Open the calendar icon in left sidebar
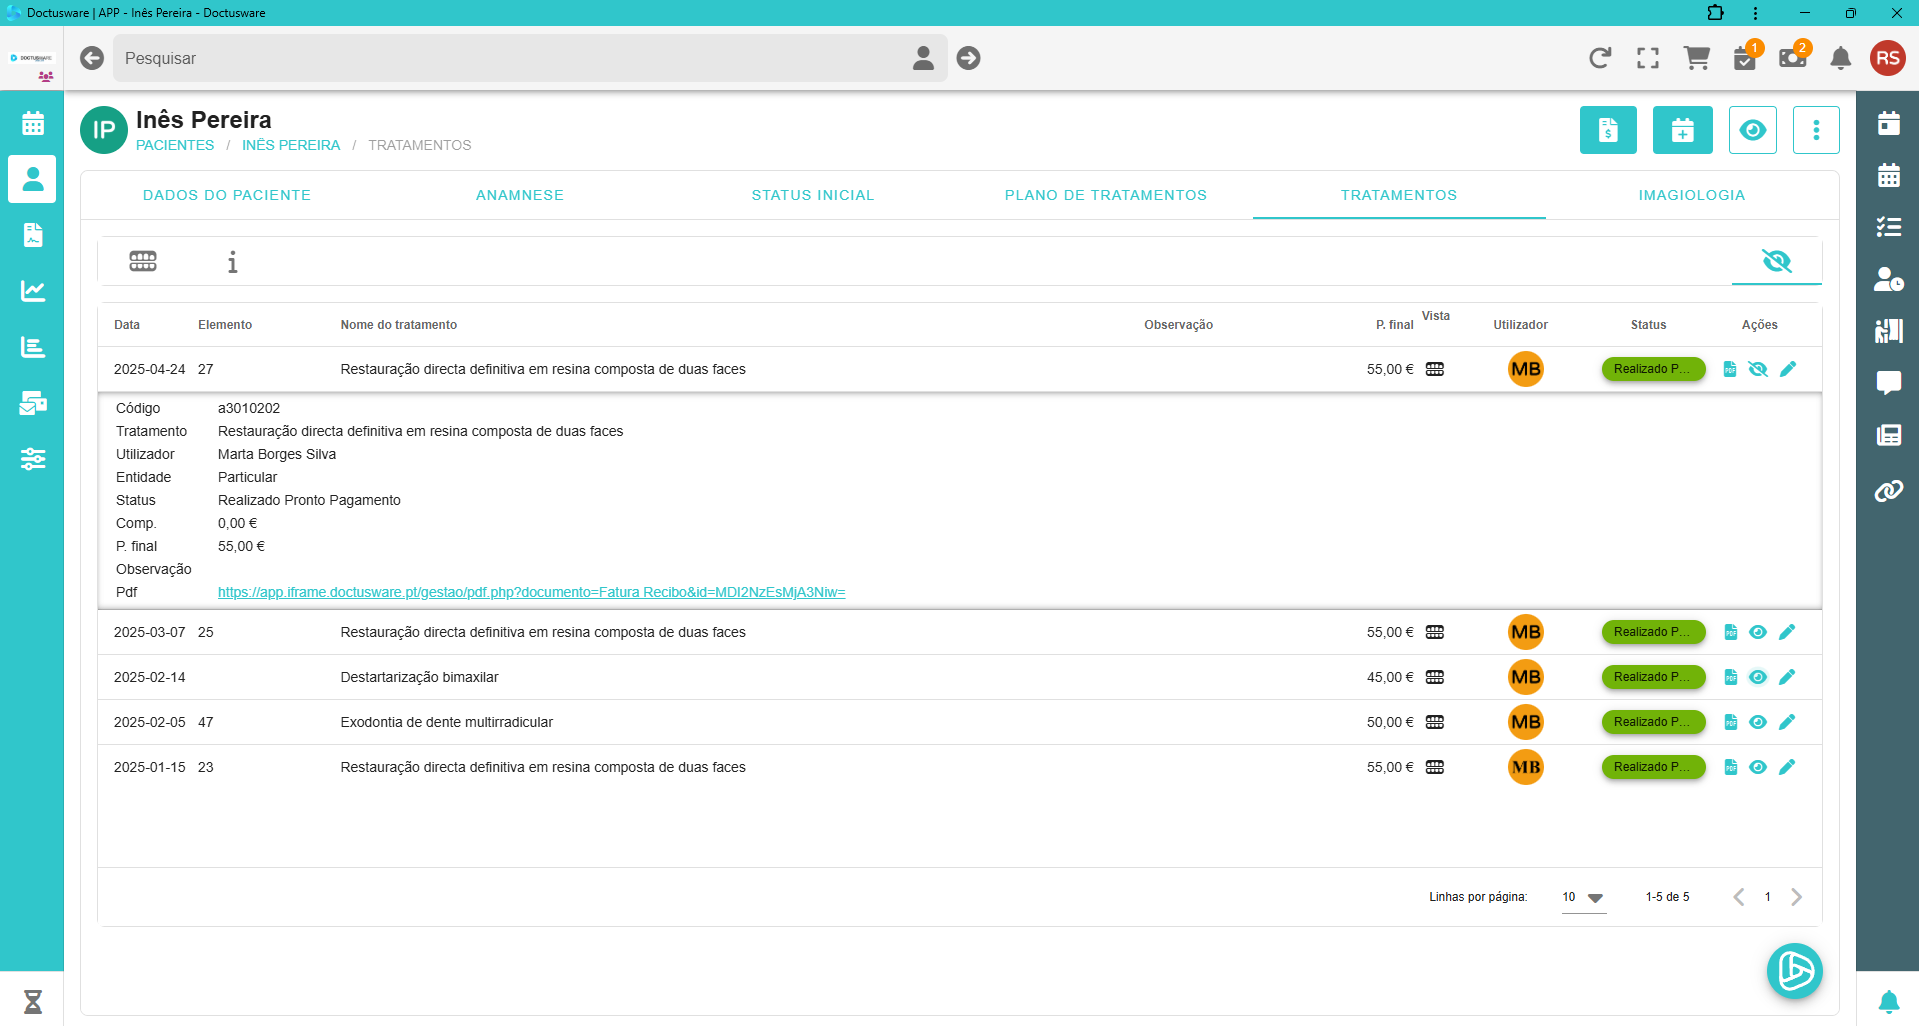 (33, 123)
